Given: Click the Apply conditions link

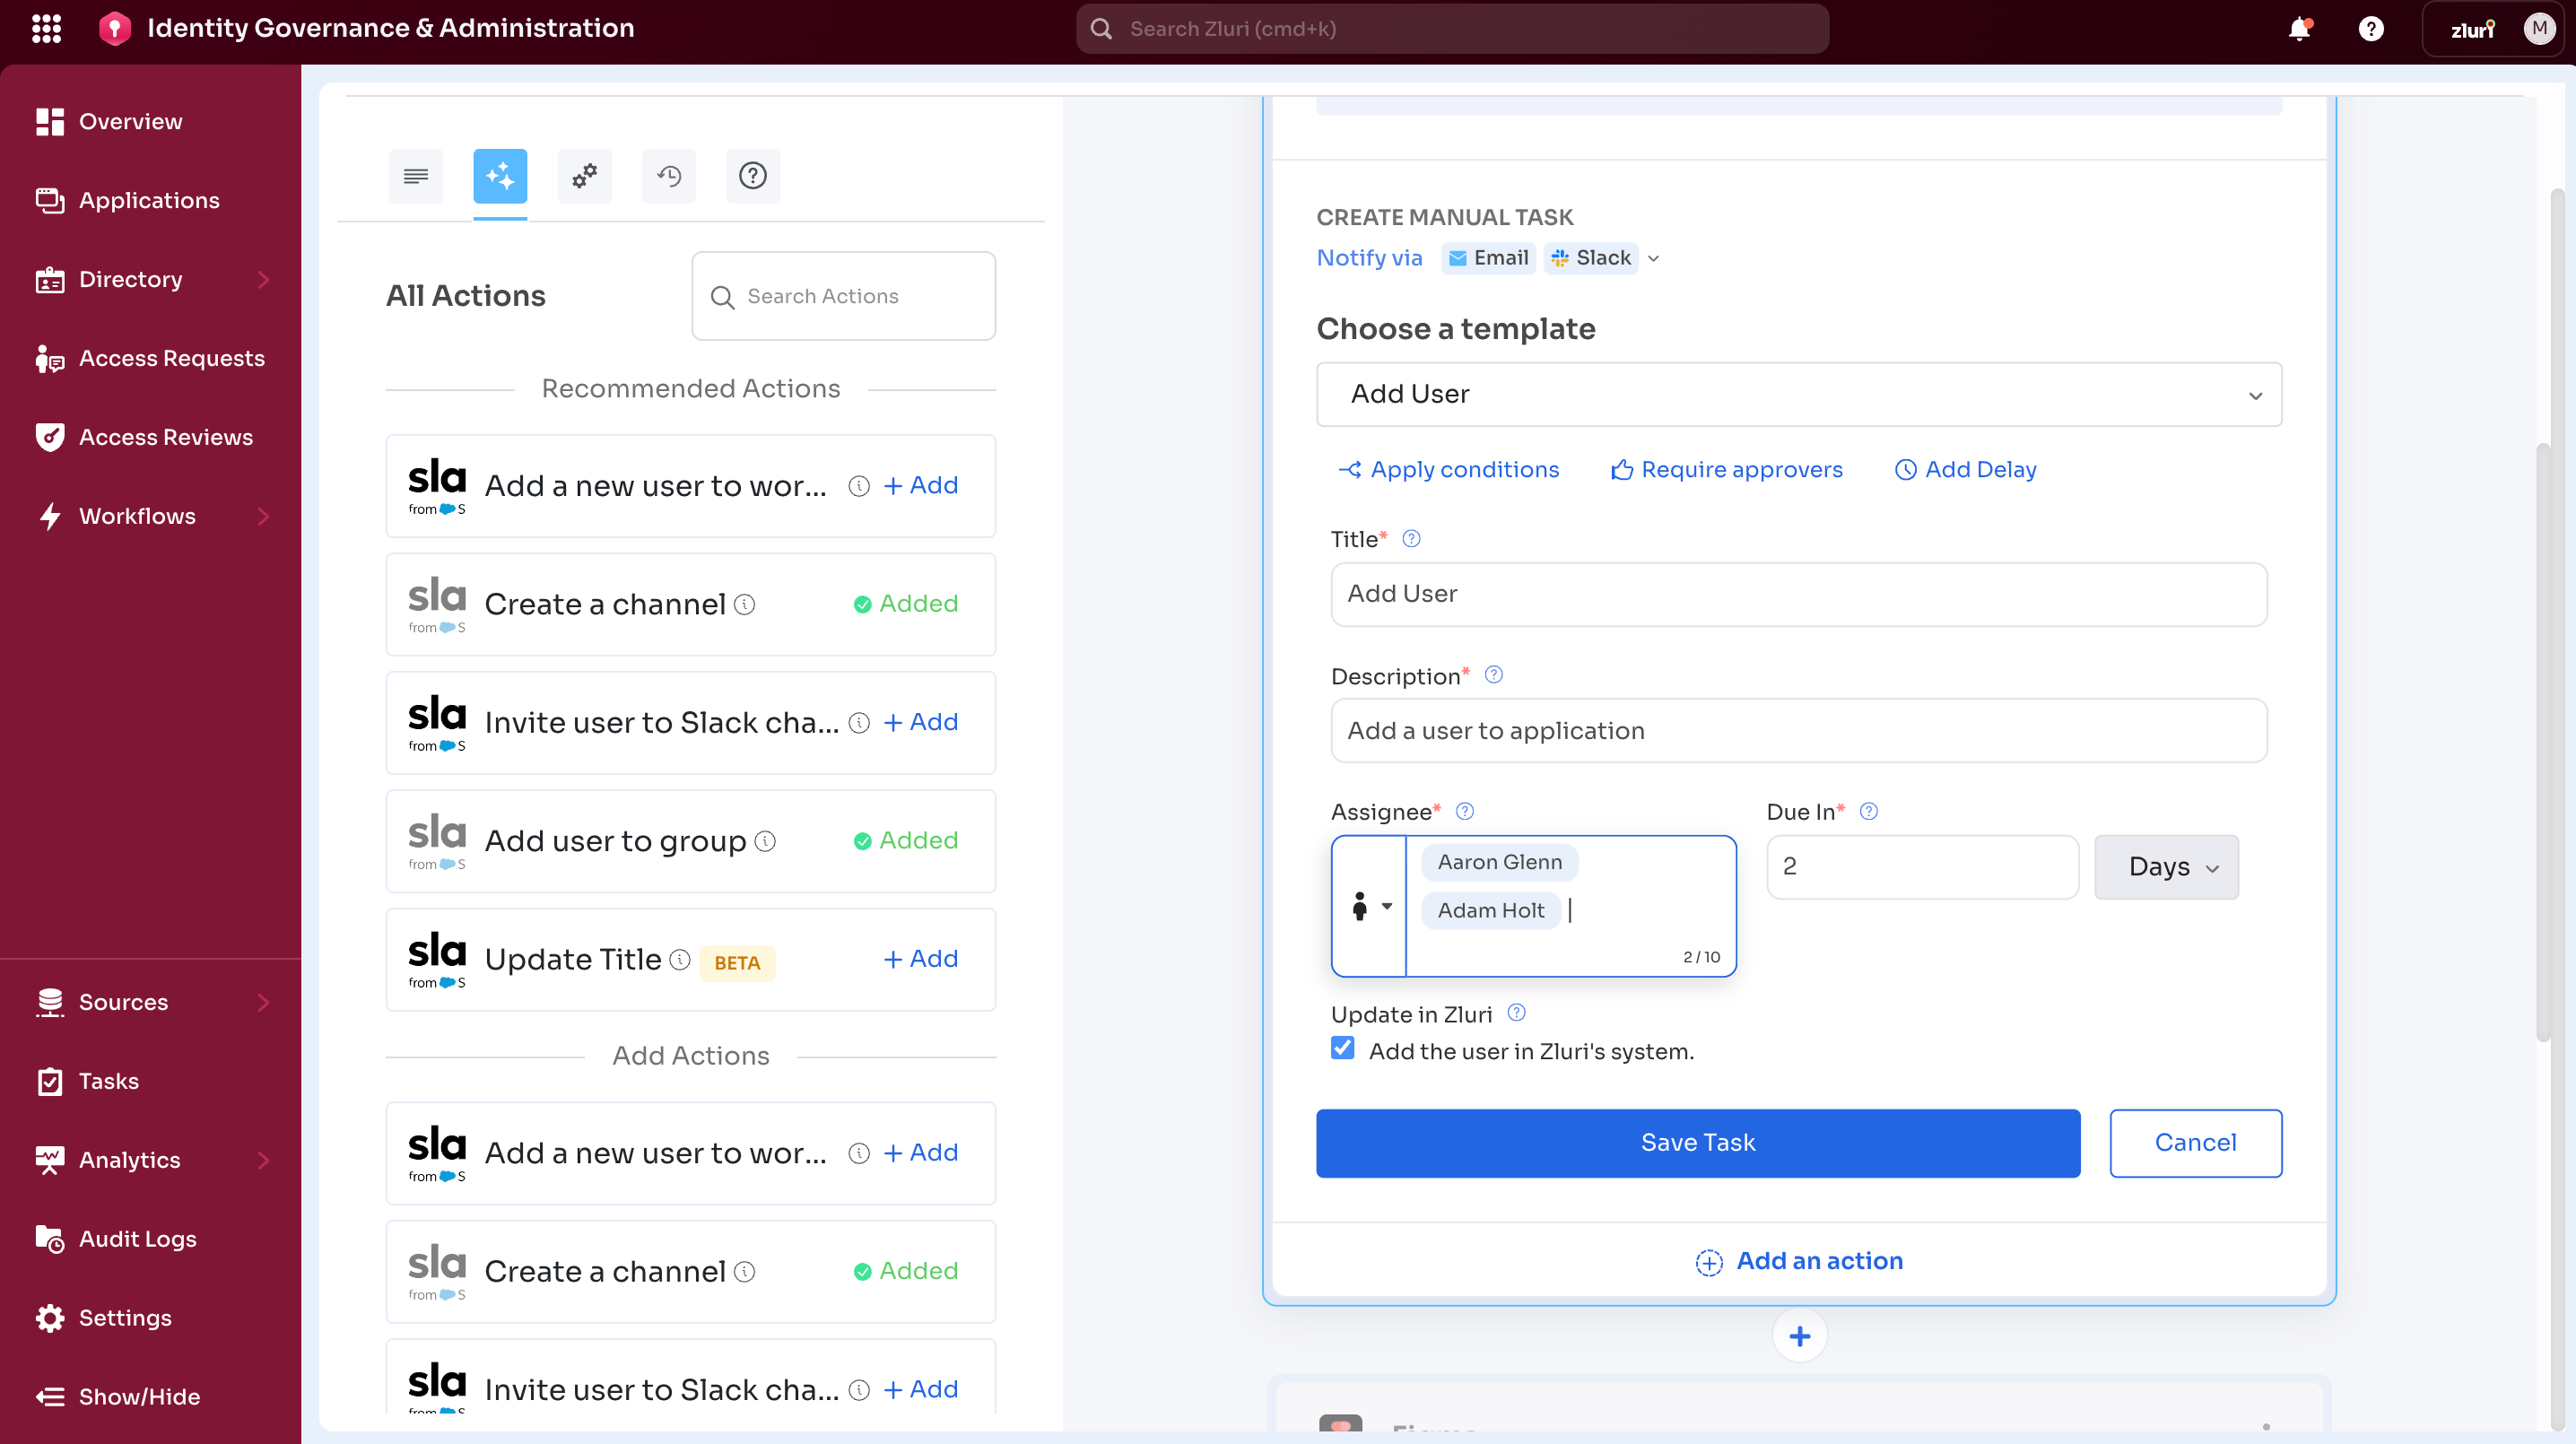Looking at the screenshot, I should (1449, 469).
